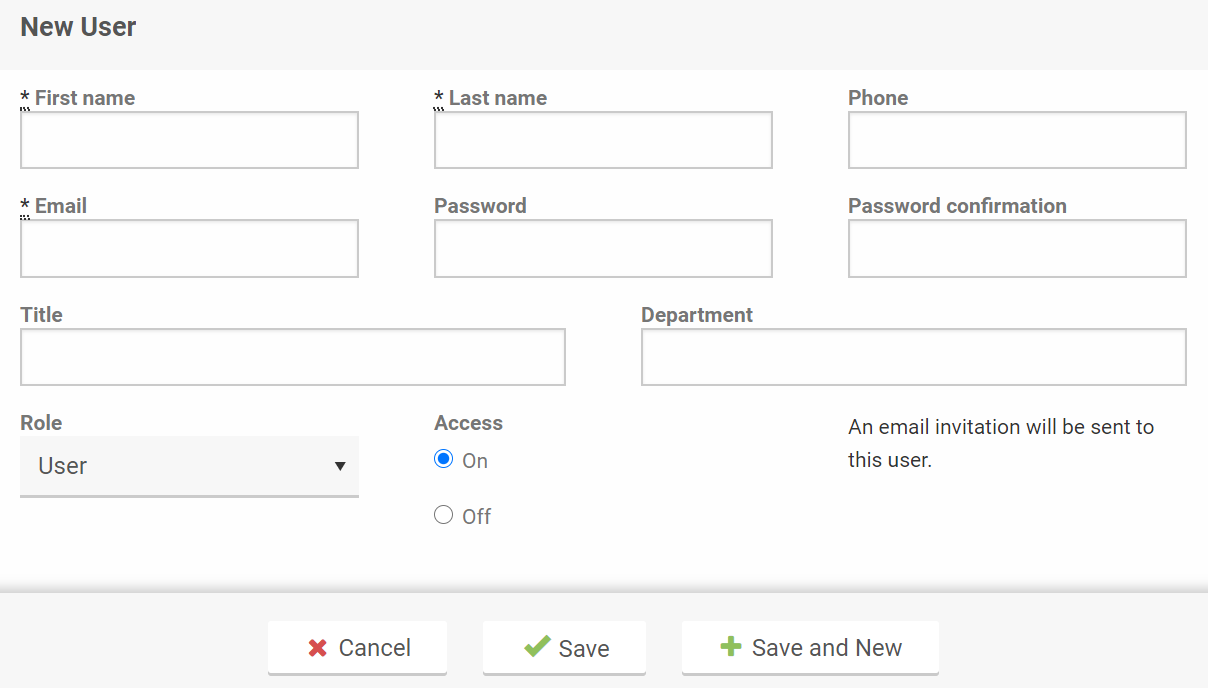
Task: Click the 'On' access label text
Action: click(475, 461)
